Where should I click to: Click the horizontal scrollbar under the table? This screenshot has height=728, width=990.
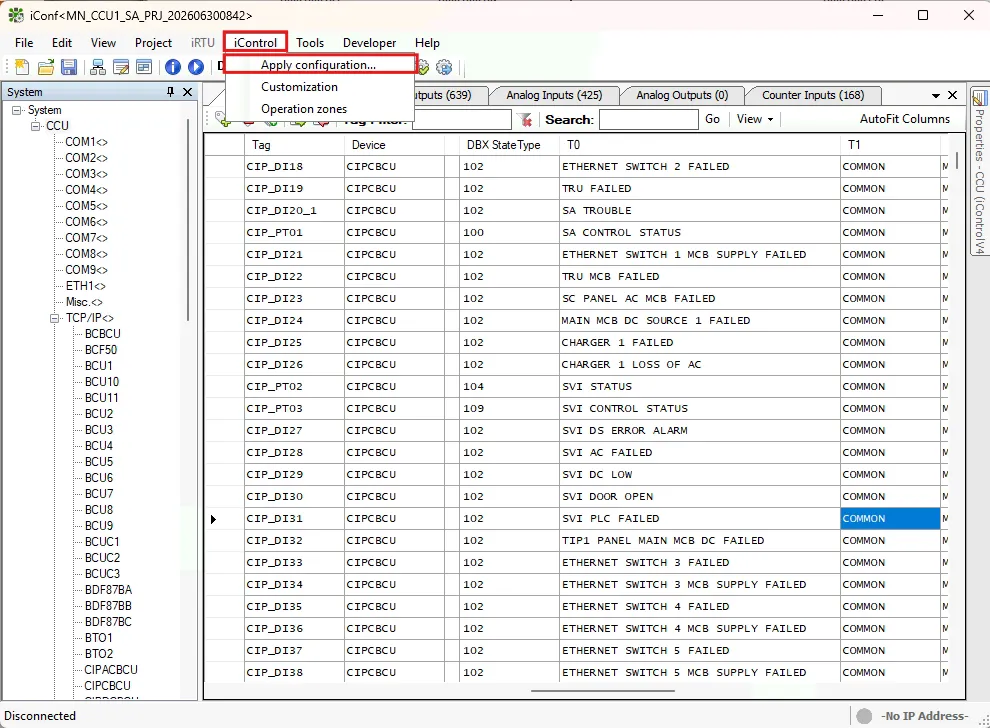(603, 691)
